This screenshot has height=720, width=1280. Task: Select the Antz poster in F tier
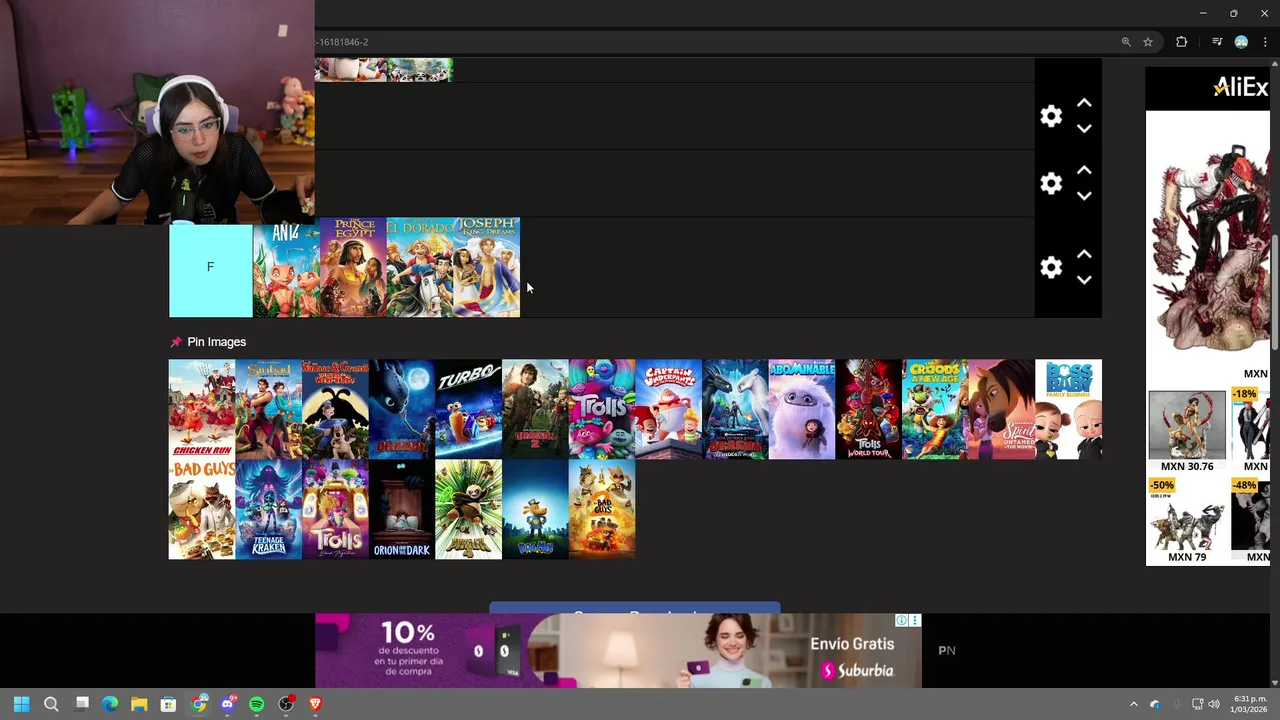286,267
